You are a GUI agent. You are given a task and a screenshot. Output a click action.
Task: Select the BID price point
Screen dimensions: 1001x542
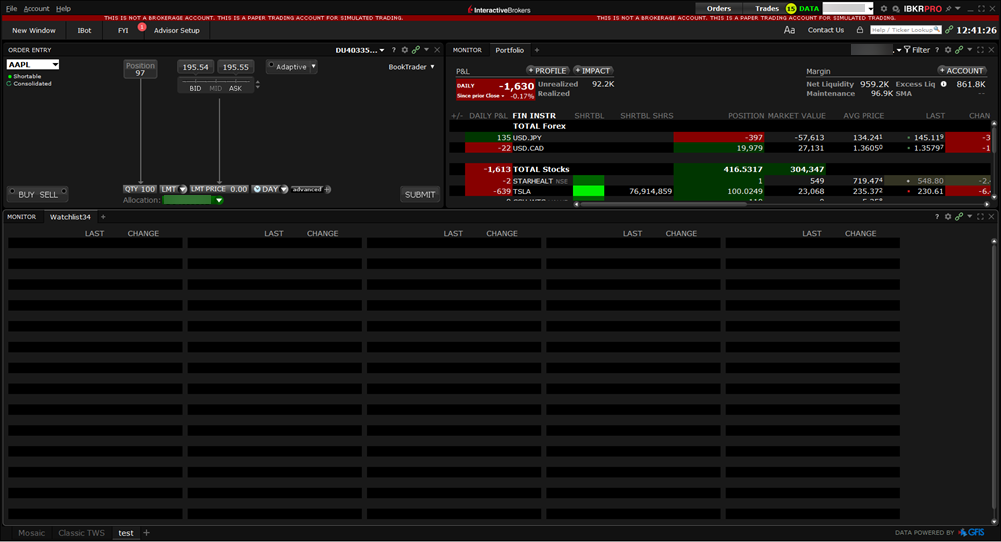(x=195, y=89)
